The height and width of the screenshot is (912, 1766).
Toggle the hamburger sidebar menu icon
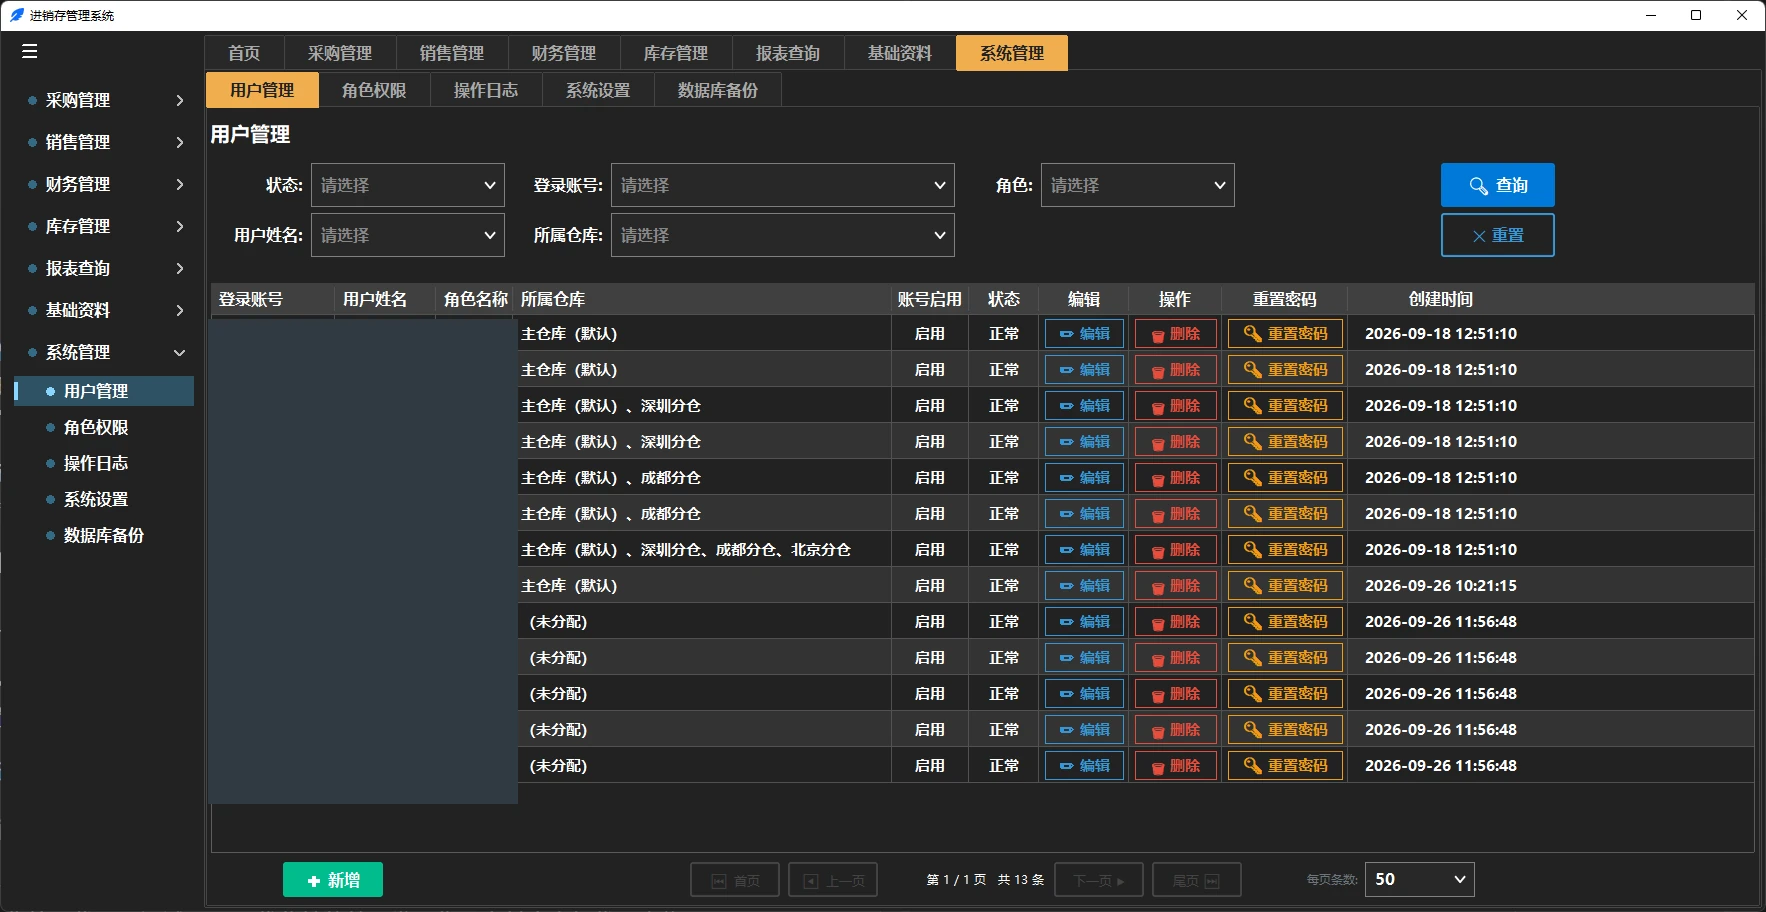click(x=29, y=52)
